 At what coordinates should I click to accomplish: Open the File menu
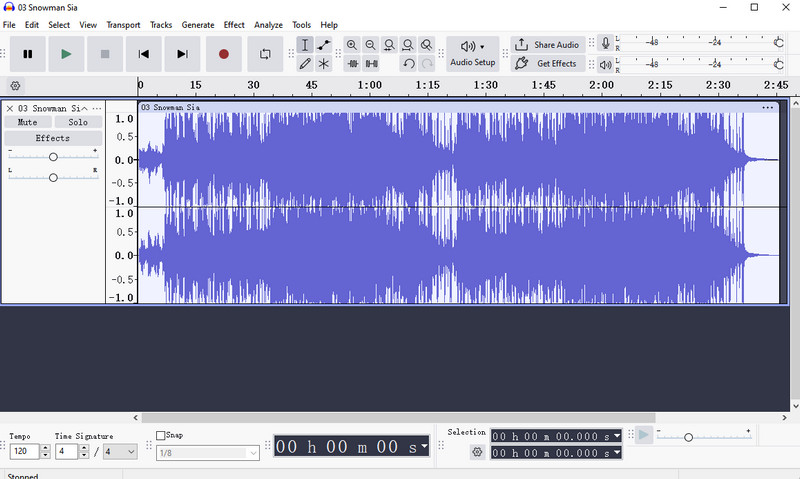(x=9, y=24)
